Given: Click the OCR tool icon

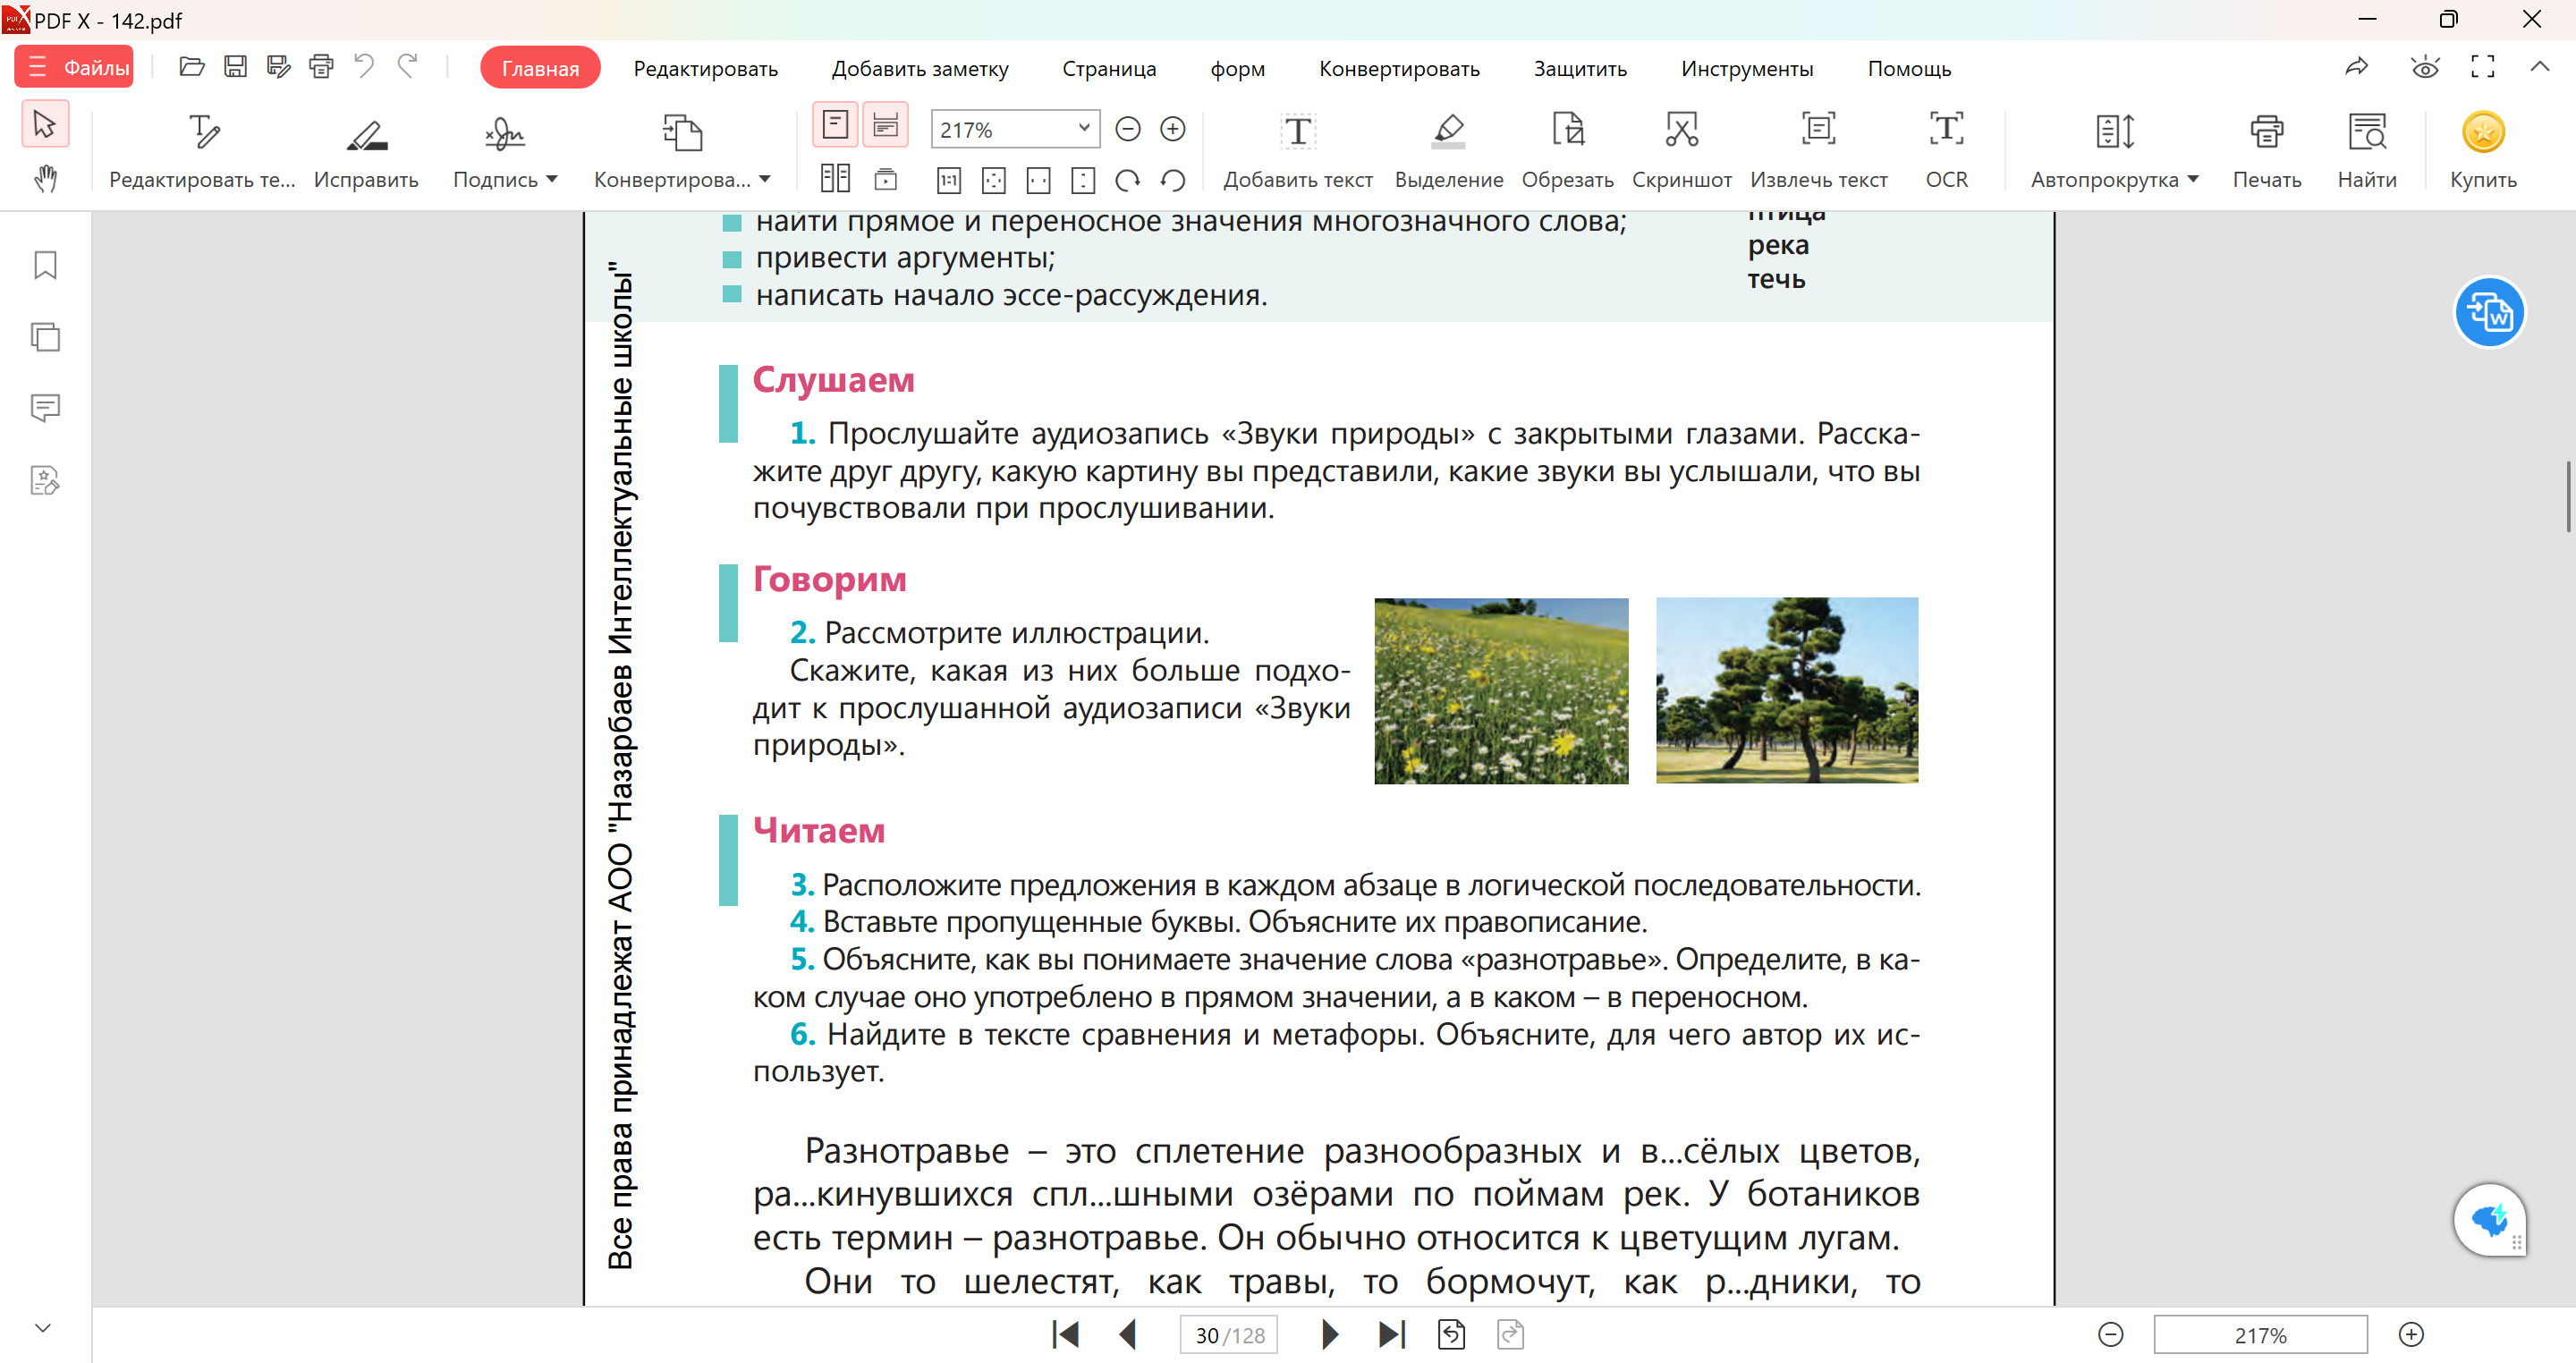Looking at the screenshot, I should coord(1945,131).
